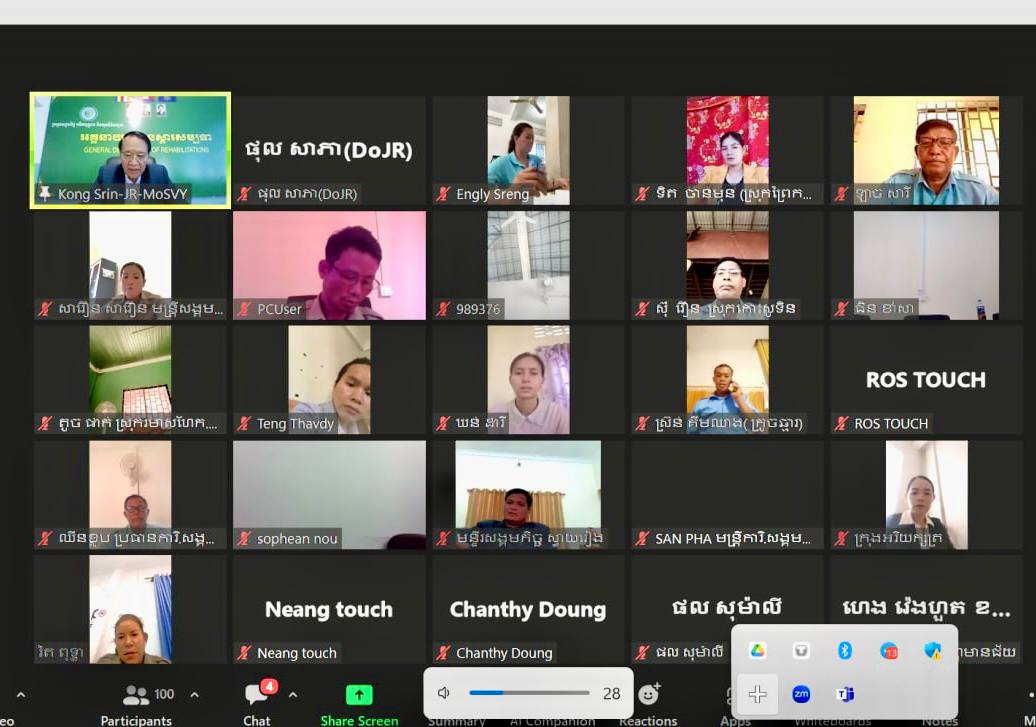Click the green Share Screen button
The height and width of the screenshot is (727, 1036).
click(359, 701)
